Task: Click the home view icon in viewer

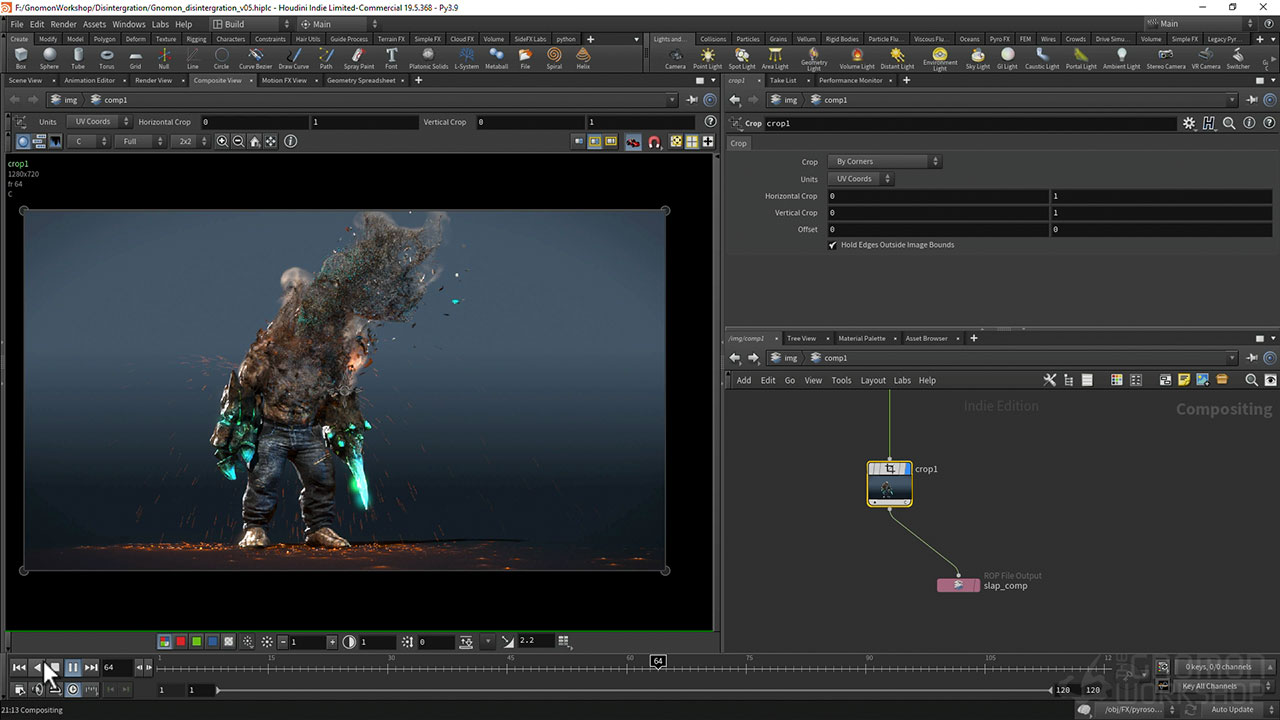Action: pyautogui.click(x=255, y=142)
